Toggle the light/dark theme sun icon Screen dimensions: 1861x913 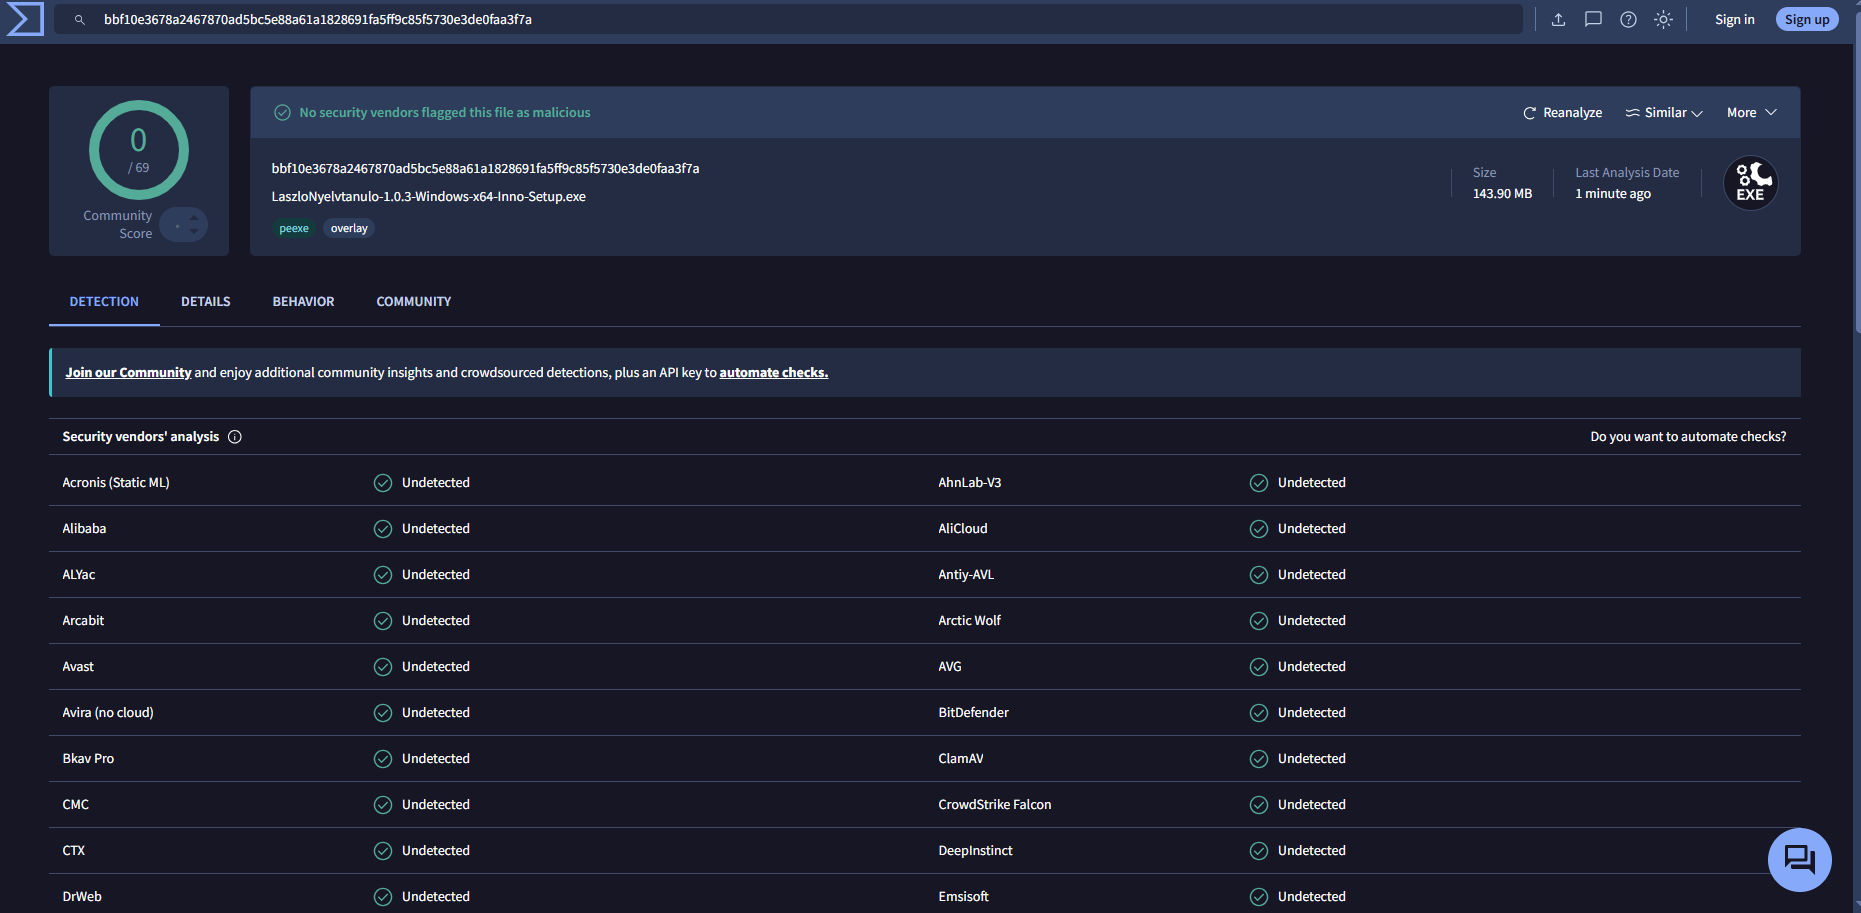tap(1663, 19)
